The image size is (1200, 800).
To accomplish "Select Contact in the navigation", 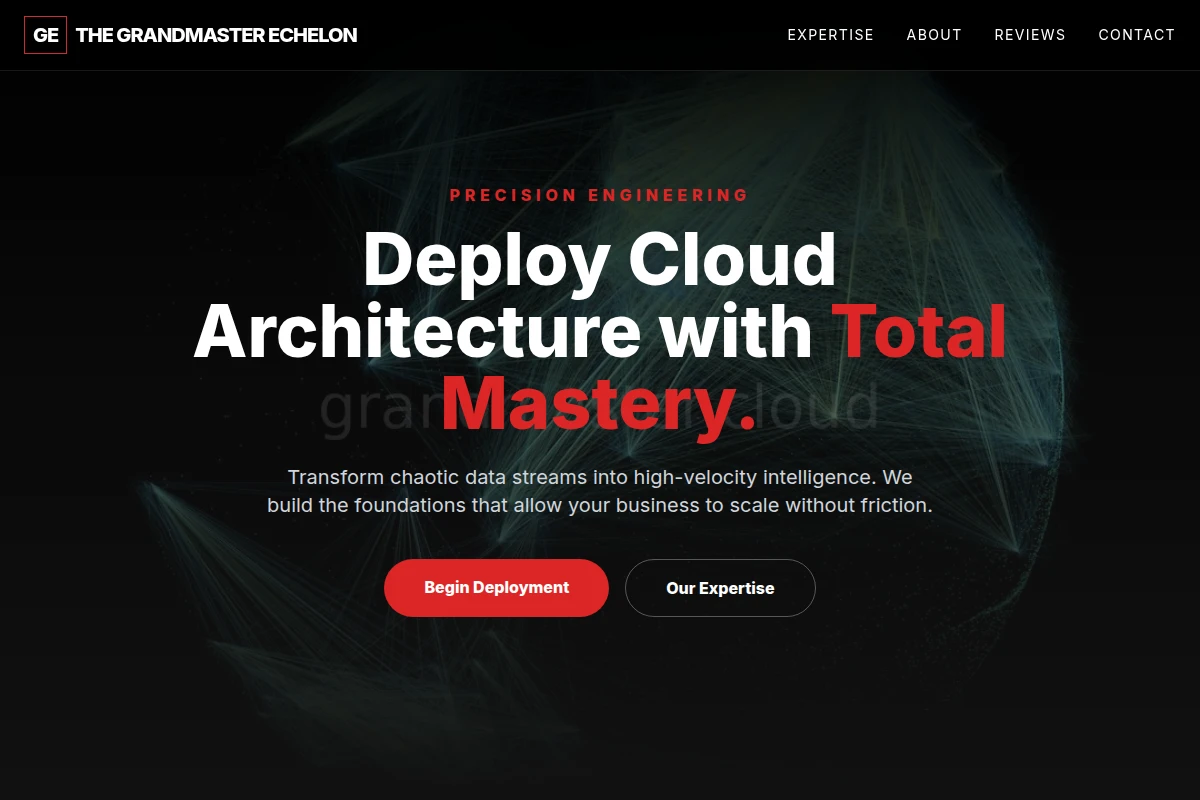I will [x=1136, y=35].
